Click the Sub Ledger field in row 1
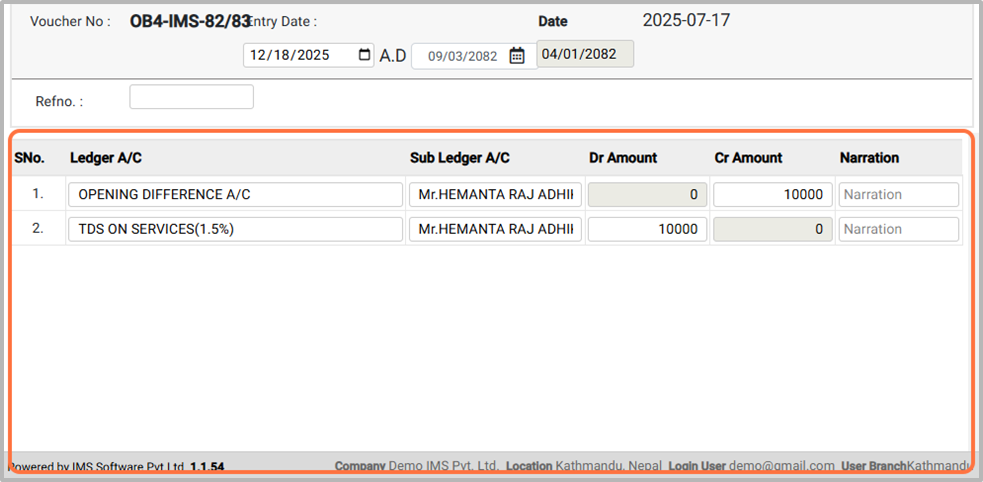The height and width of the screenshot is (482, 983). click(496, 195)
